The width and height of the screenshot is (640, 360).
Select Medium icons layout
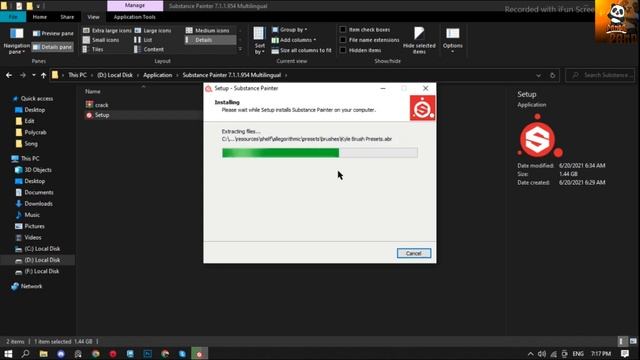coord(208,31)
